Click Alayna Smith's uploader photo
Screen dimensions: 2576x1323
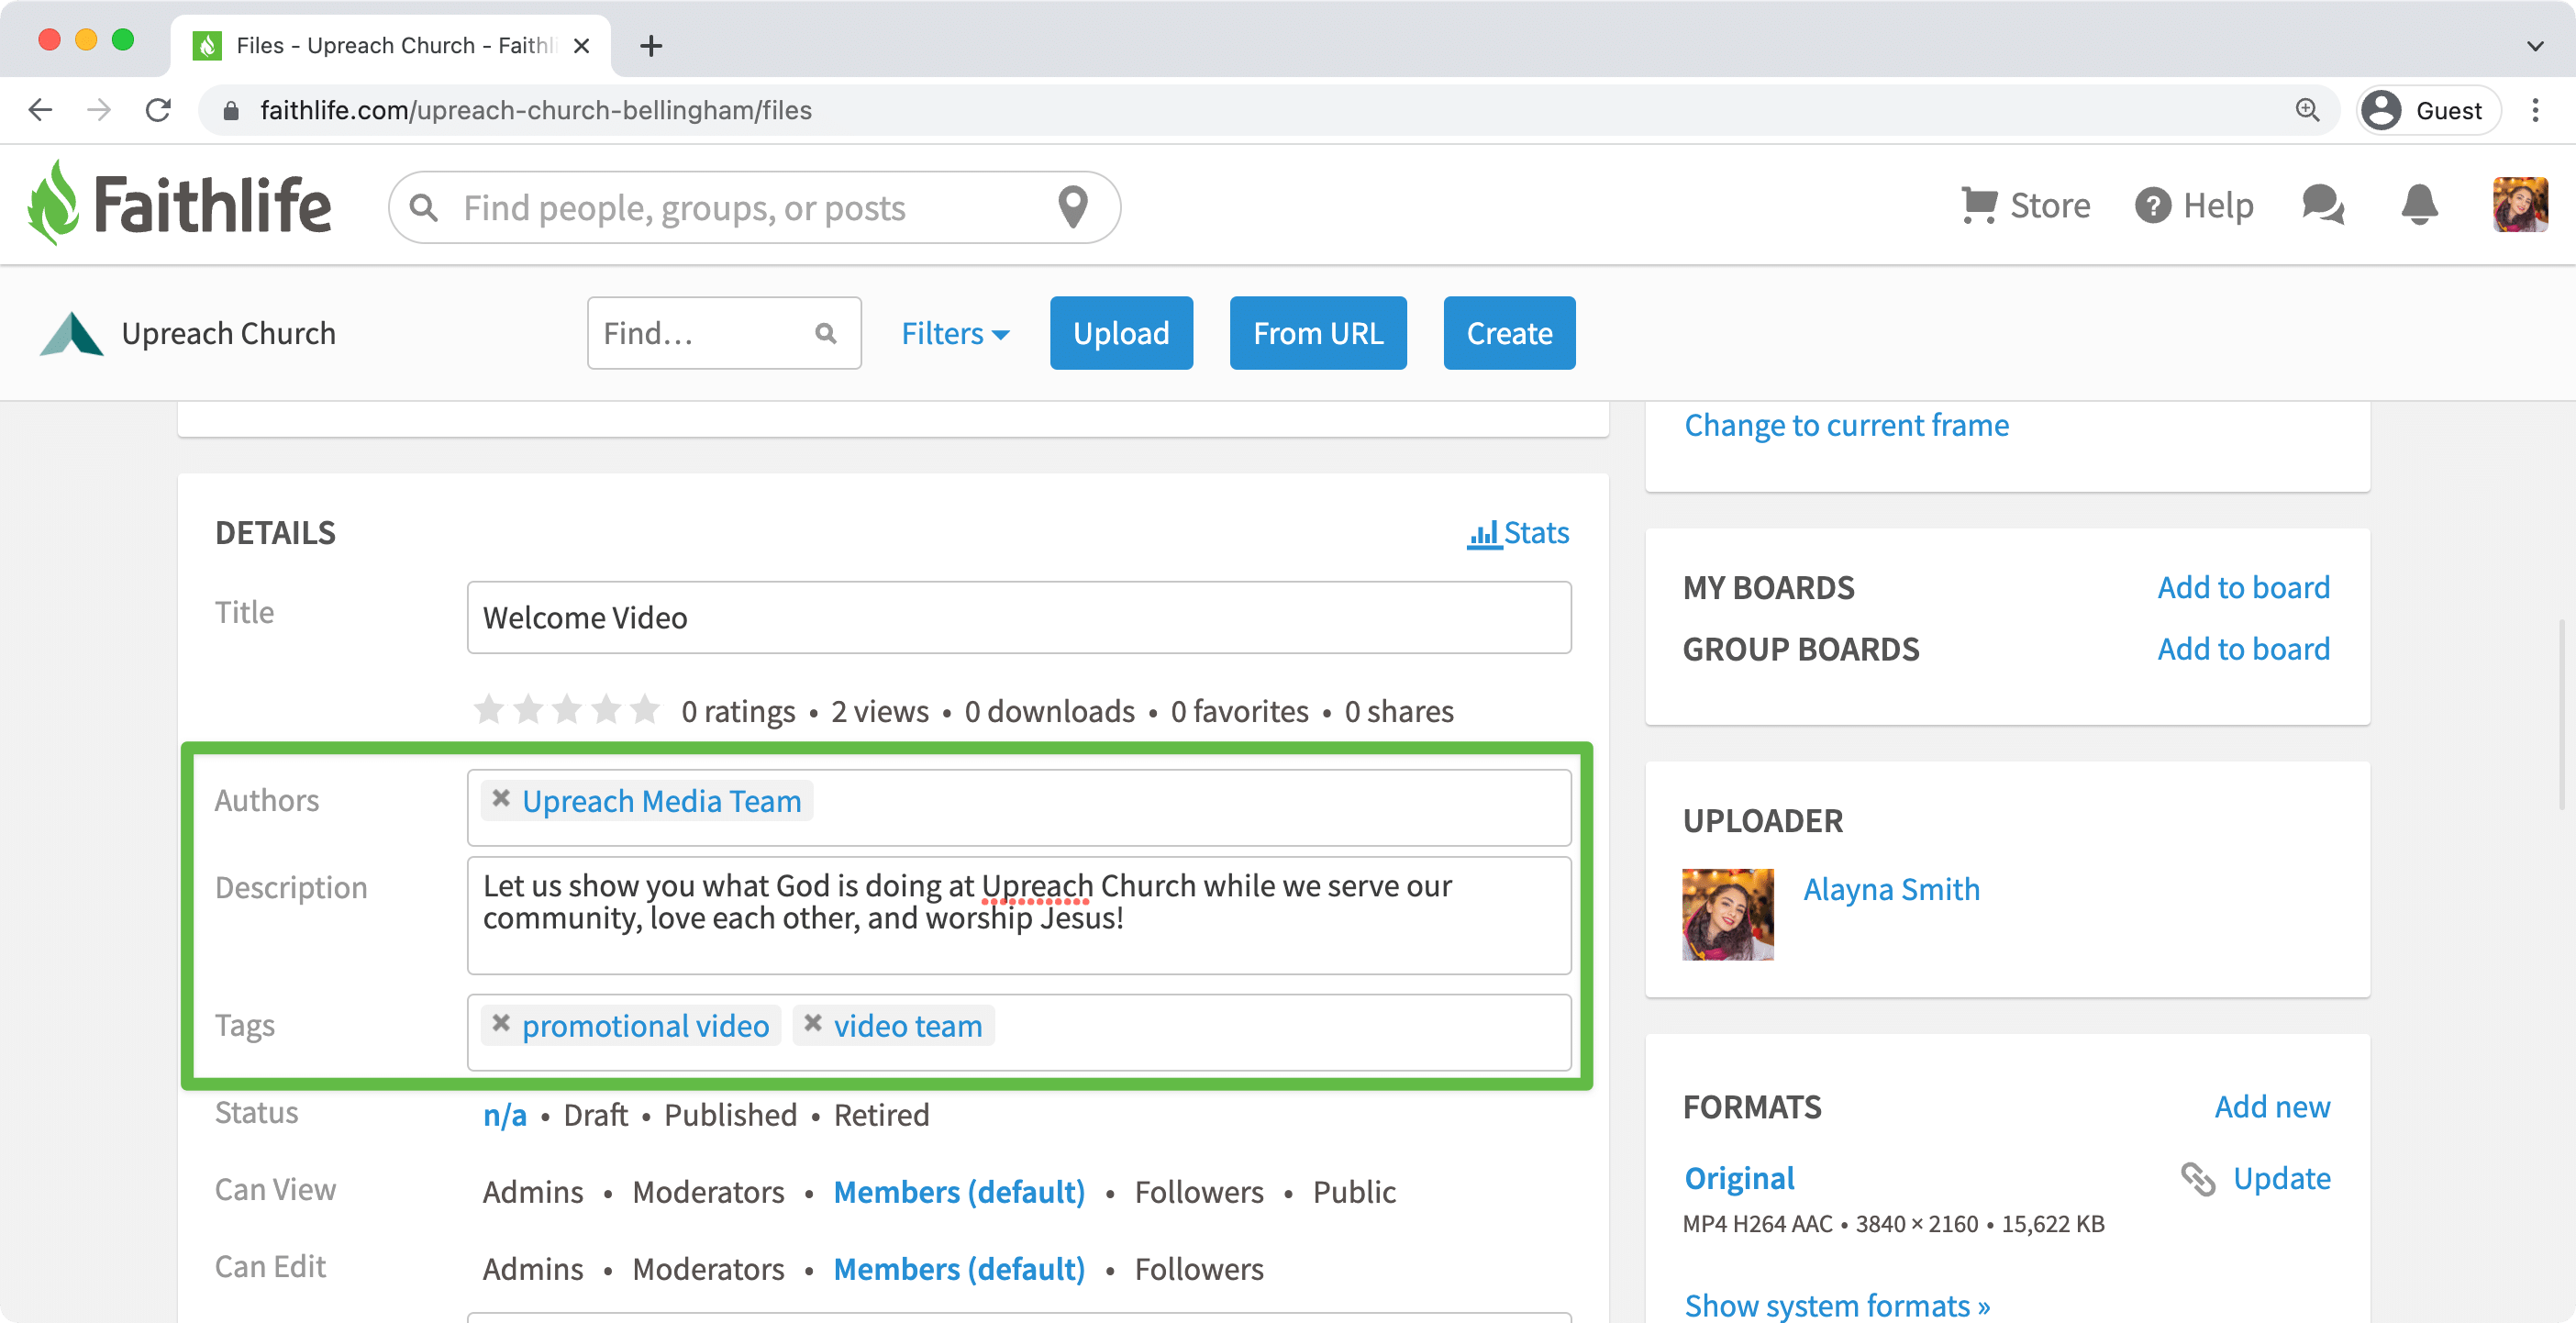[1728, 915]
